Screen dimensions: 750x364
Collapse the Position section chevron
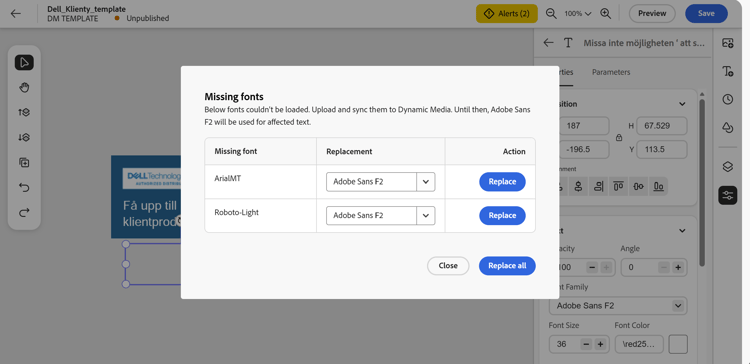[x=682, y=104]
